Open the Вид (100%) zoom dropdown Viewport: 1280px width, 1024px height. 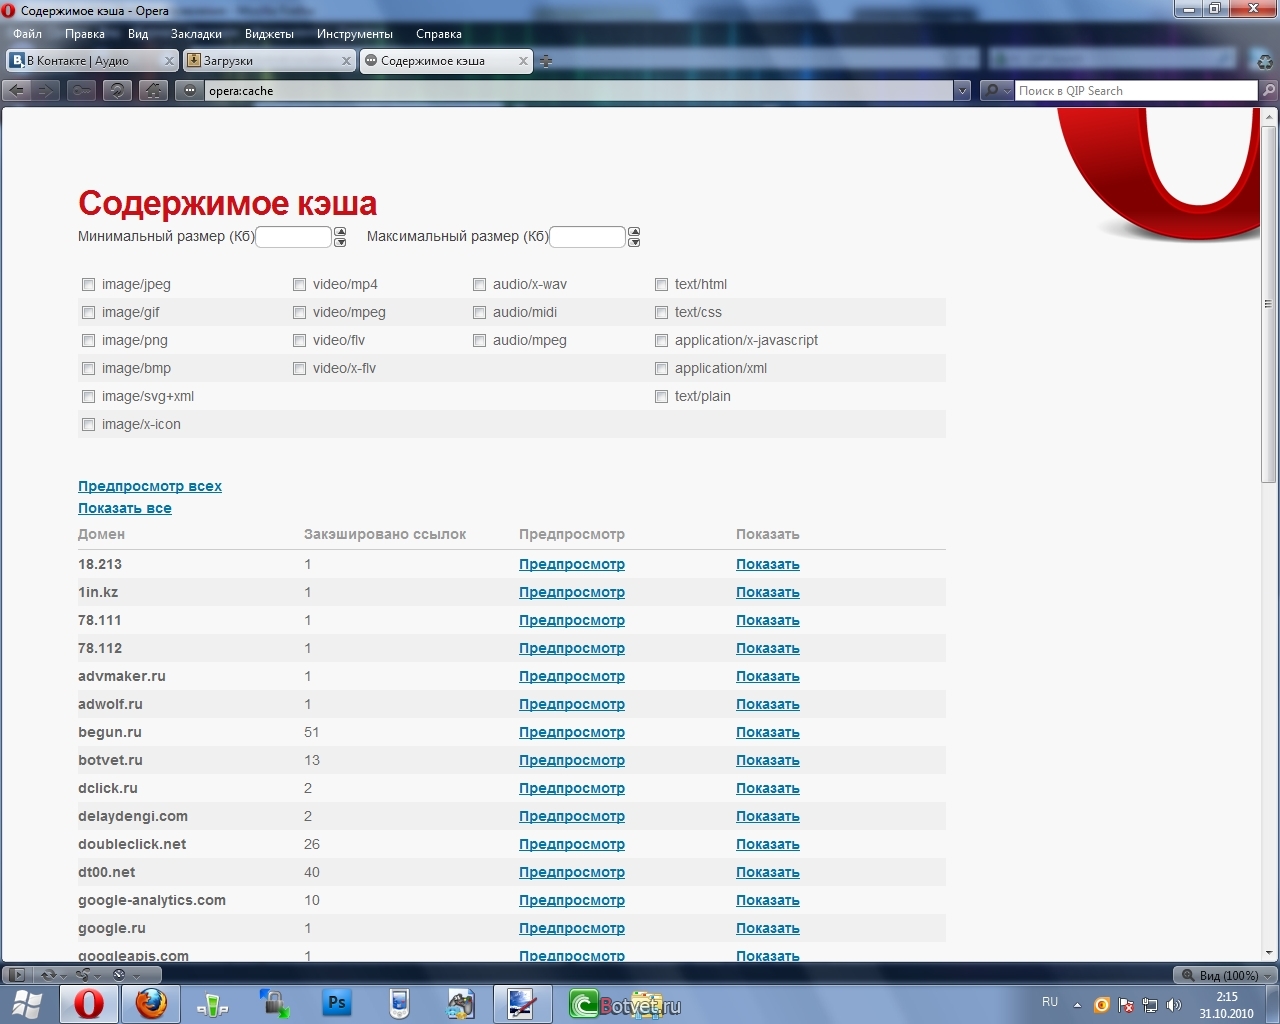(x=1224, y=975)
